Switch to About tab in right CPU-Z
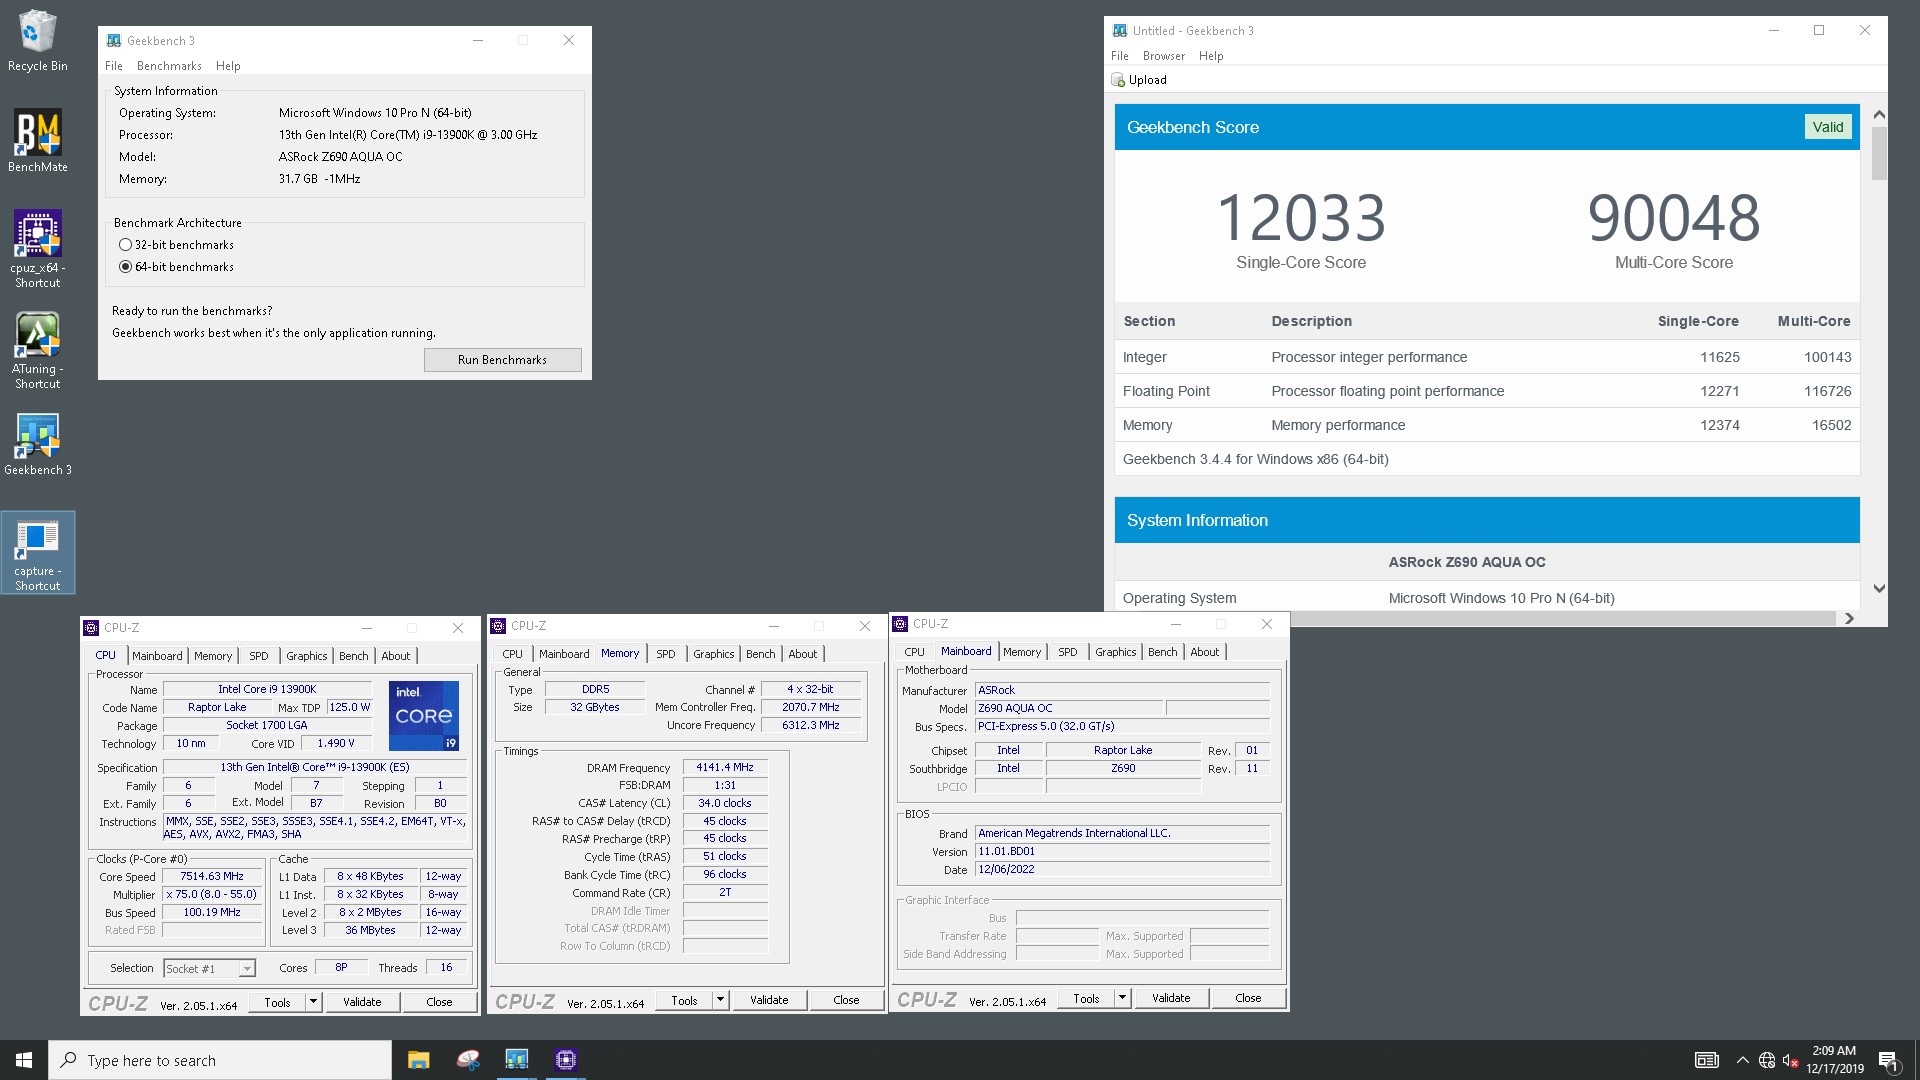Viewport: 1920px width, 1080px height. (1205, 652)
